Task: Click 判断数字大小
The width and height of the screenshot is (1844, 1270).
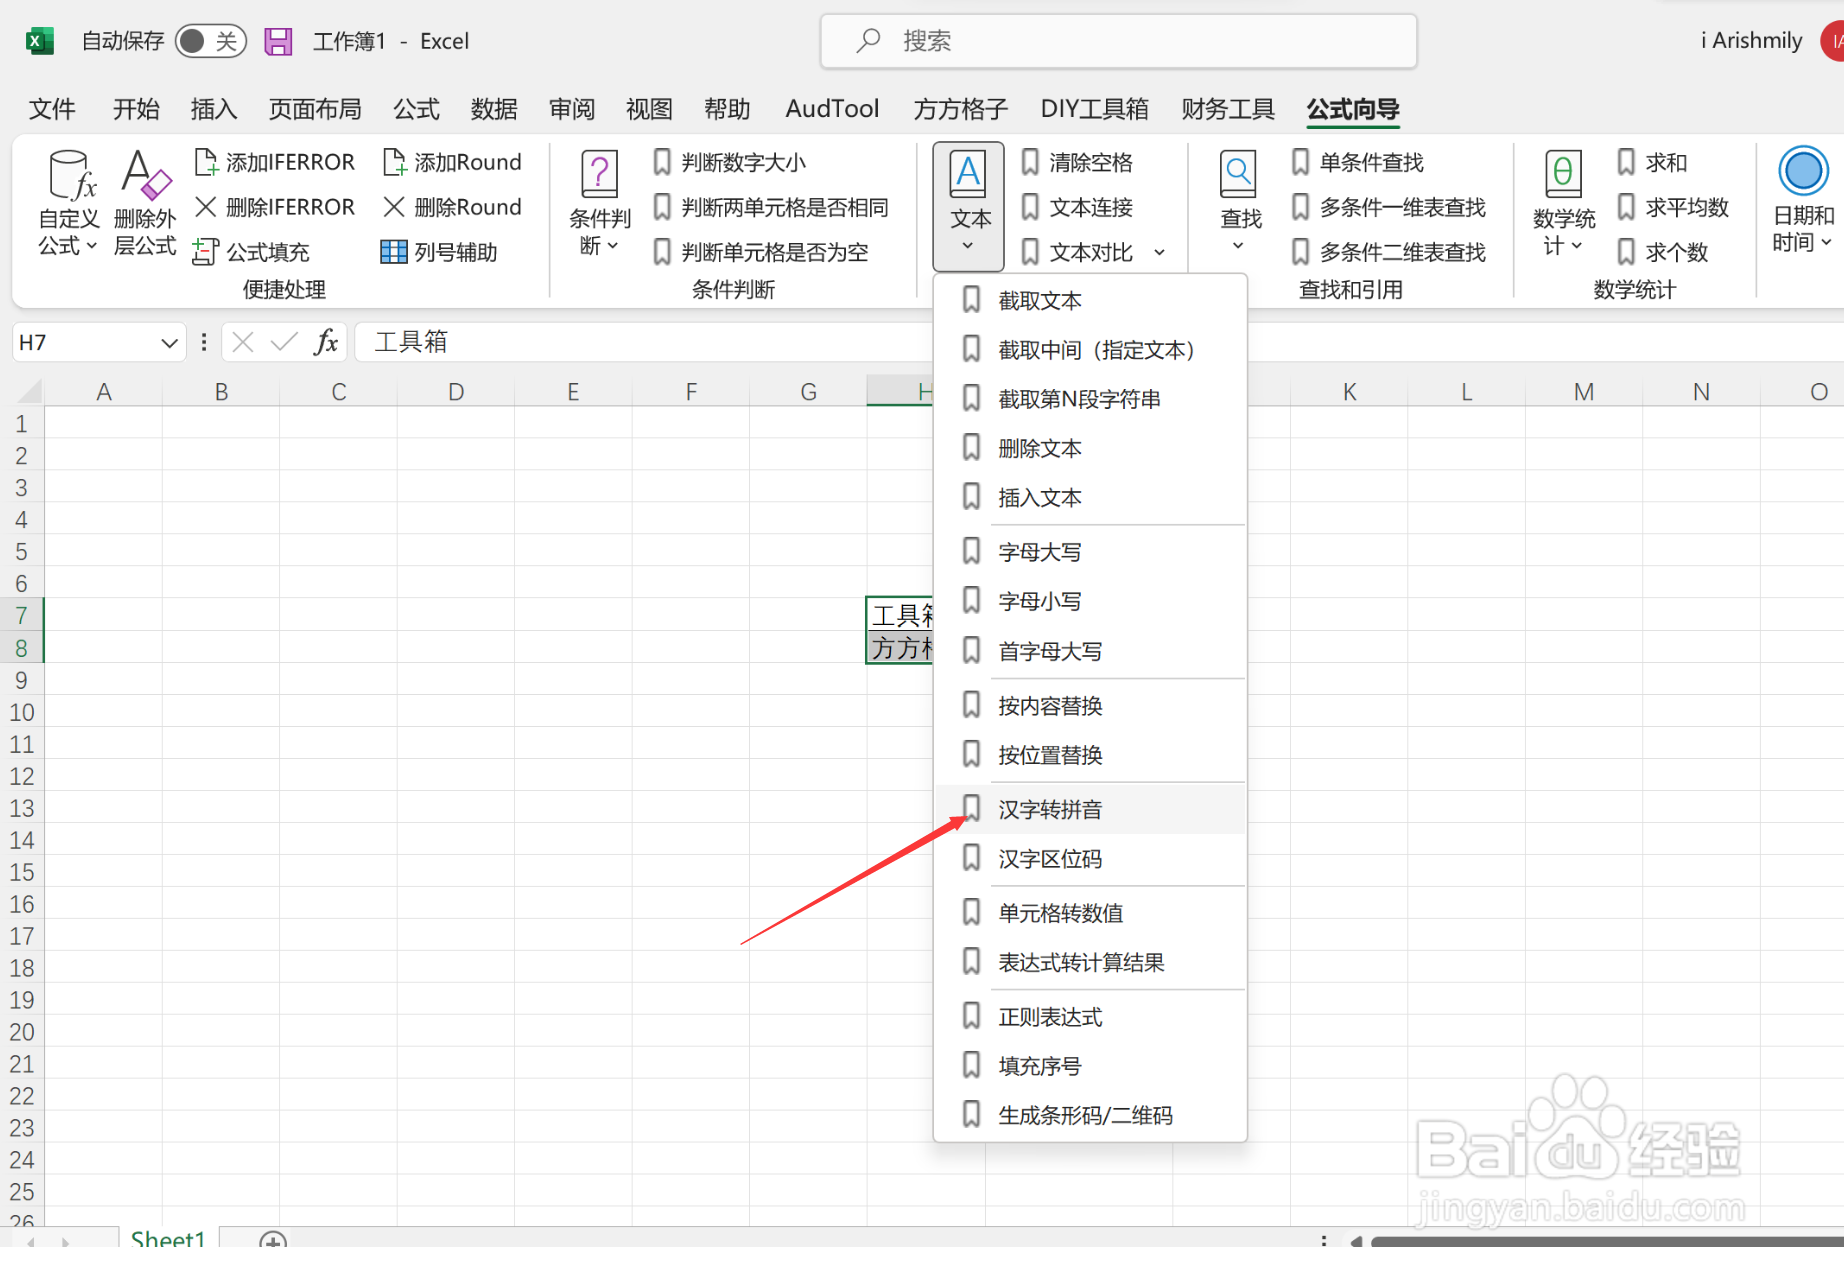Action: click(x=729, y=162)
